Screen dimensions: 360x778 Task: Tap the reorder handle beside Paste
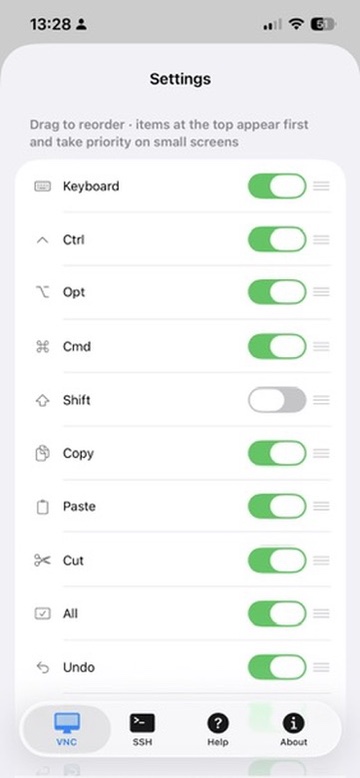click(x=321, y=507)
